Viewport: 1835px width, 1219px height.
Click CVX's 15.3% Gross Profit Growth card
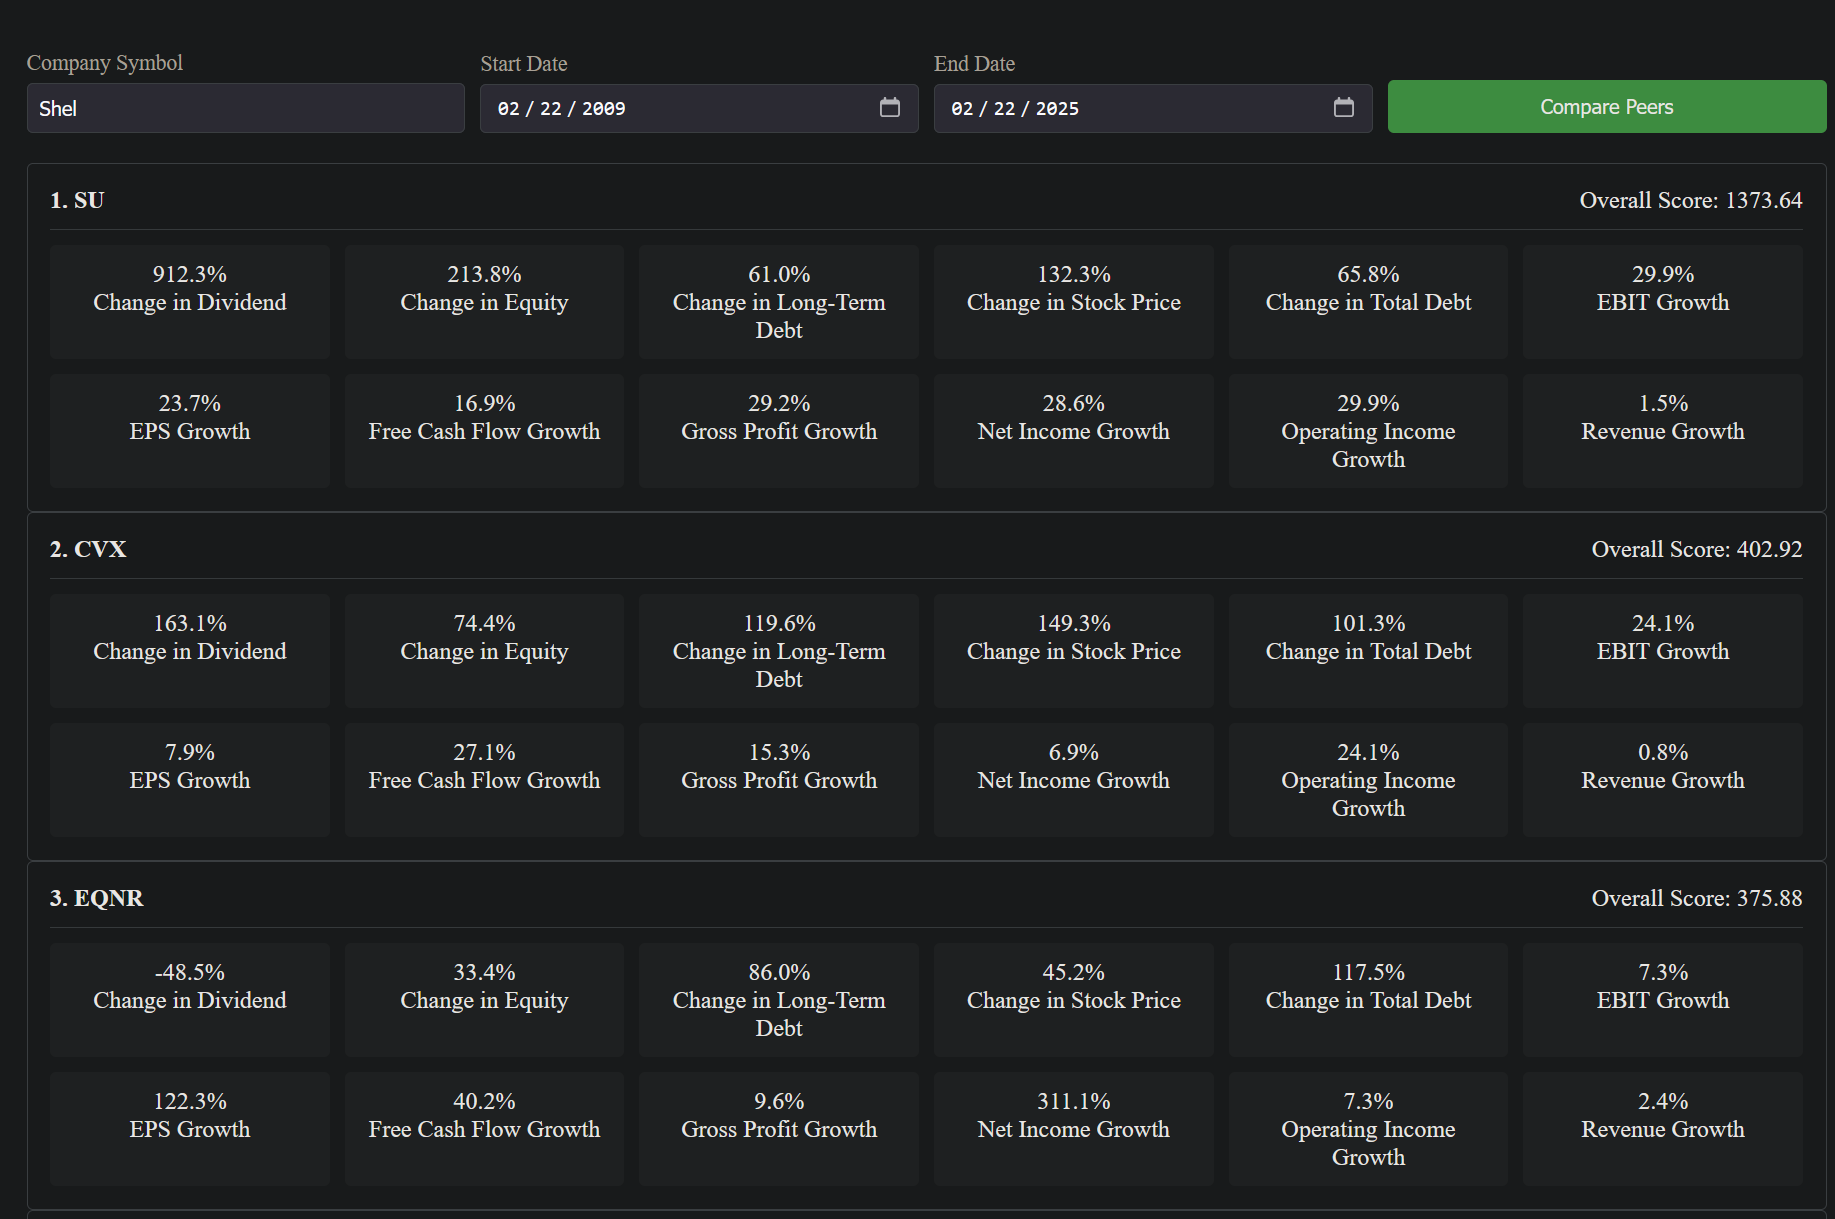pos(779,780)
